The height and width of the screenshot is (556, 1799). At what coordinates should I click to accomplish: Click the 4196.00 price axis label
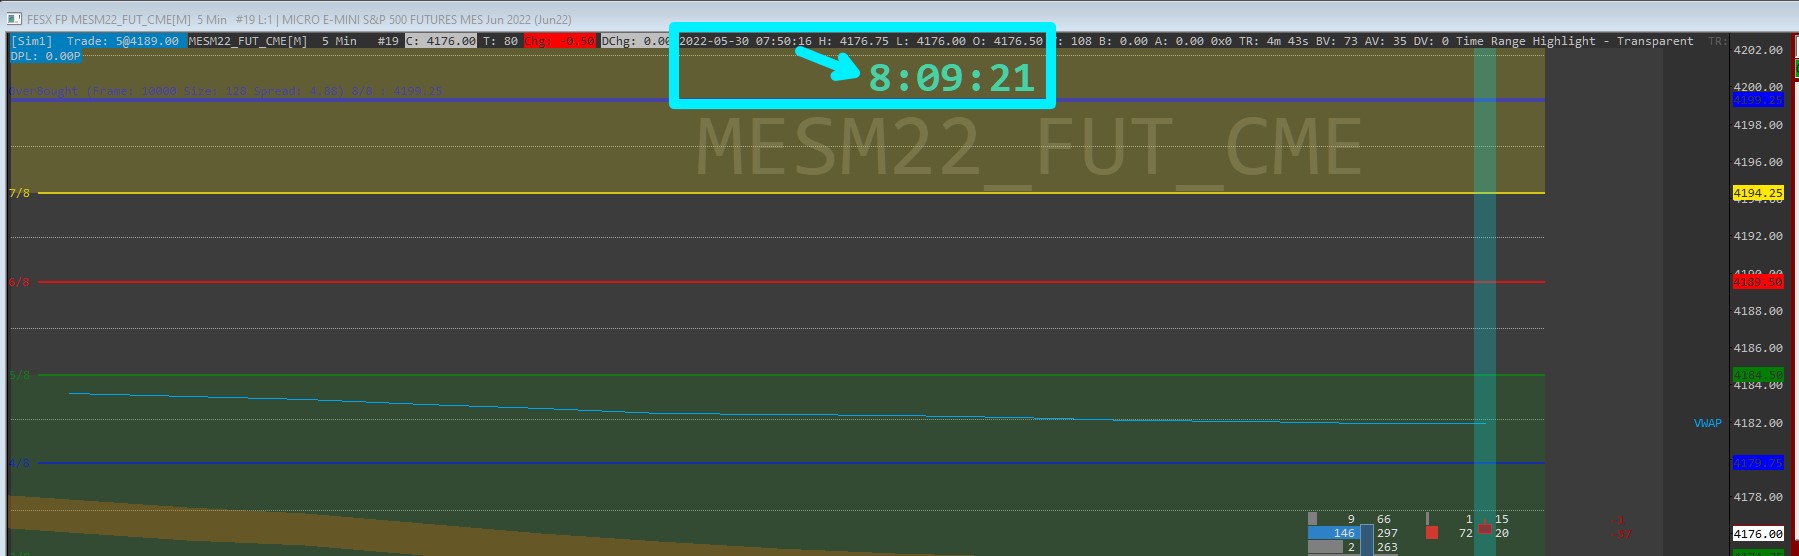1758,162
